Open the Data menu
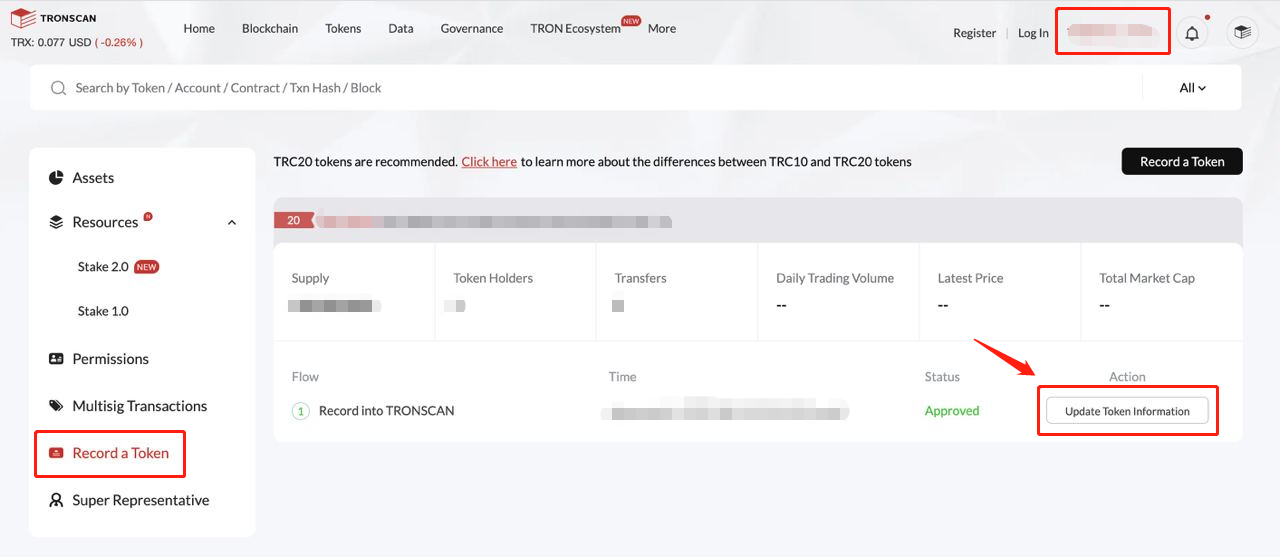Image resolution: width=1280 pixels, height=557 pixels. (401, 29)
